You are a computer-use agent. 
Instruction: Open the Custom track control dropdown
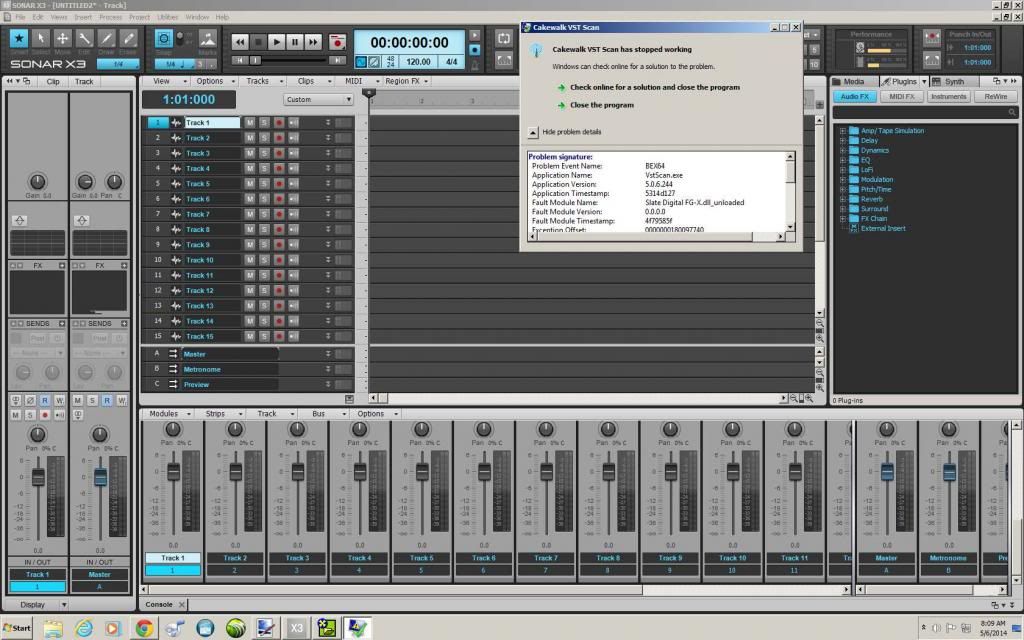point(319,100)
